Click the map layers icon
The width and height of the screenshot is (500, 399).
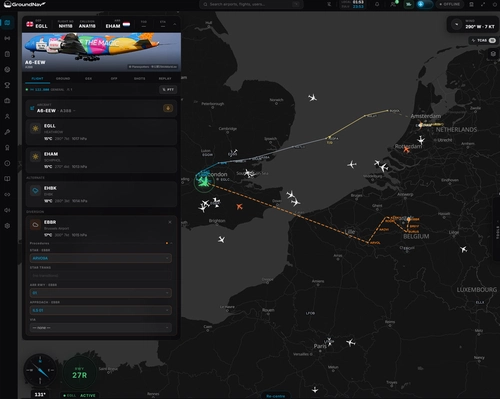coord(493,54)
